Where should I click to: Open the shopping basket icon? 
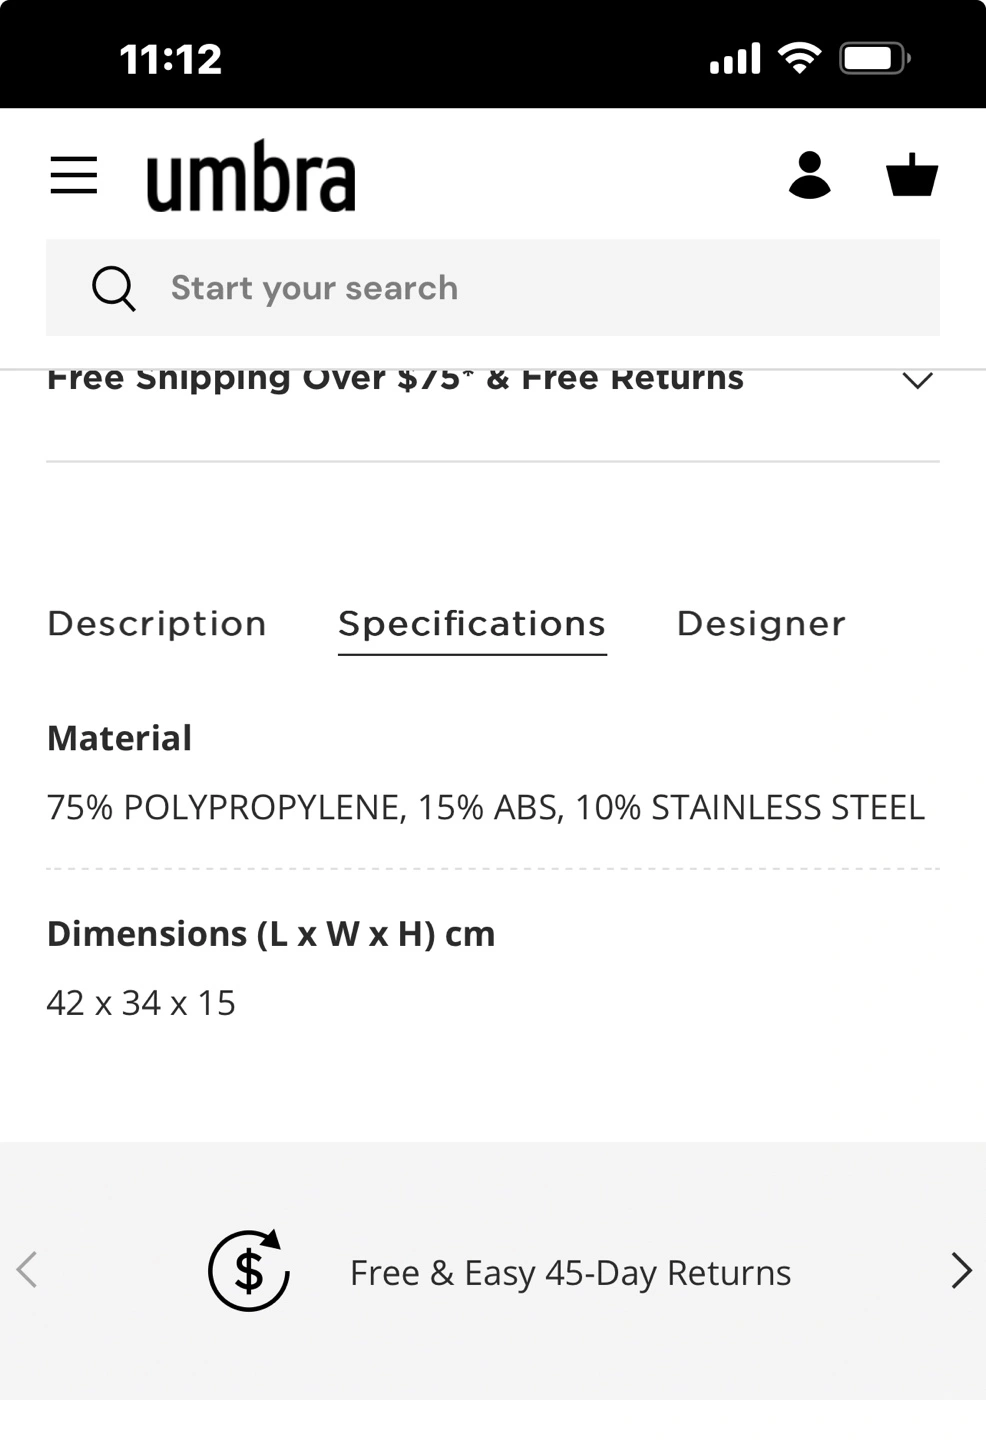pyautogui.click(x=912, y=176)
